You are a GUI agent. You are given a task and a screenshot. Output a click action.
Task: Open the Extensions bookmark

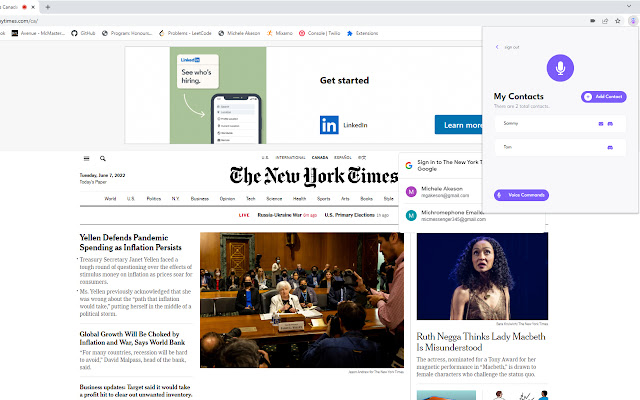362,33
